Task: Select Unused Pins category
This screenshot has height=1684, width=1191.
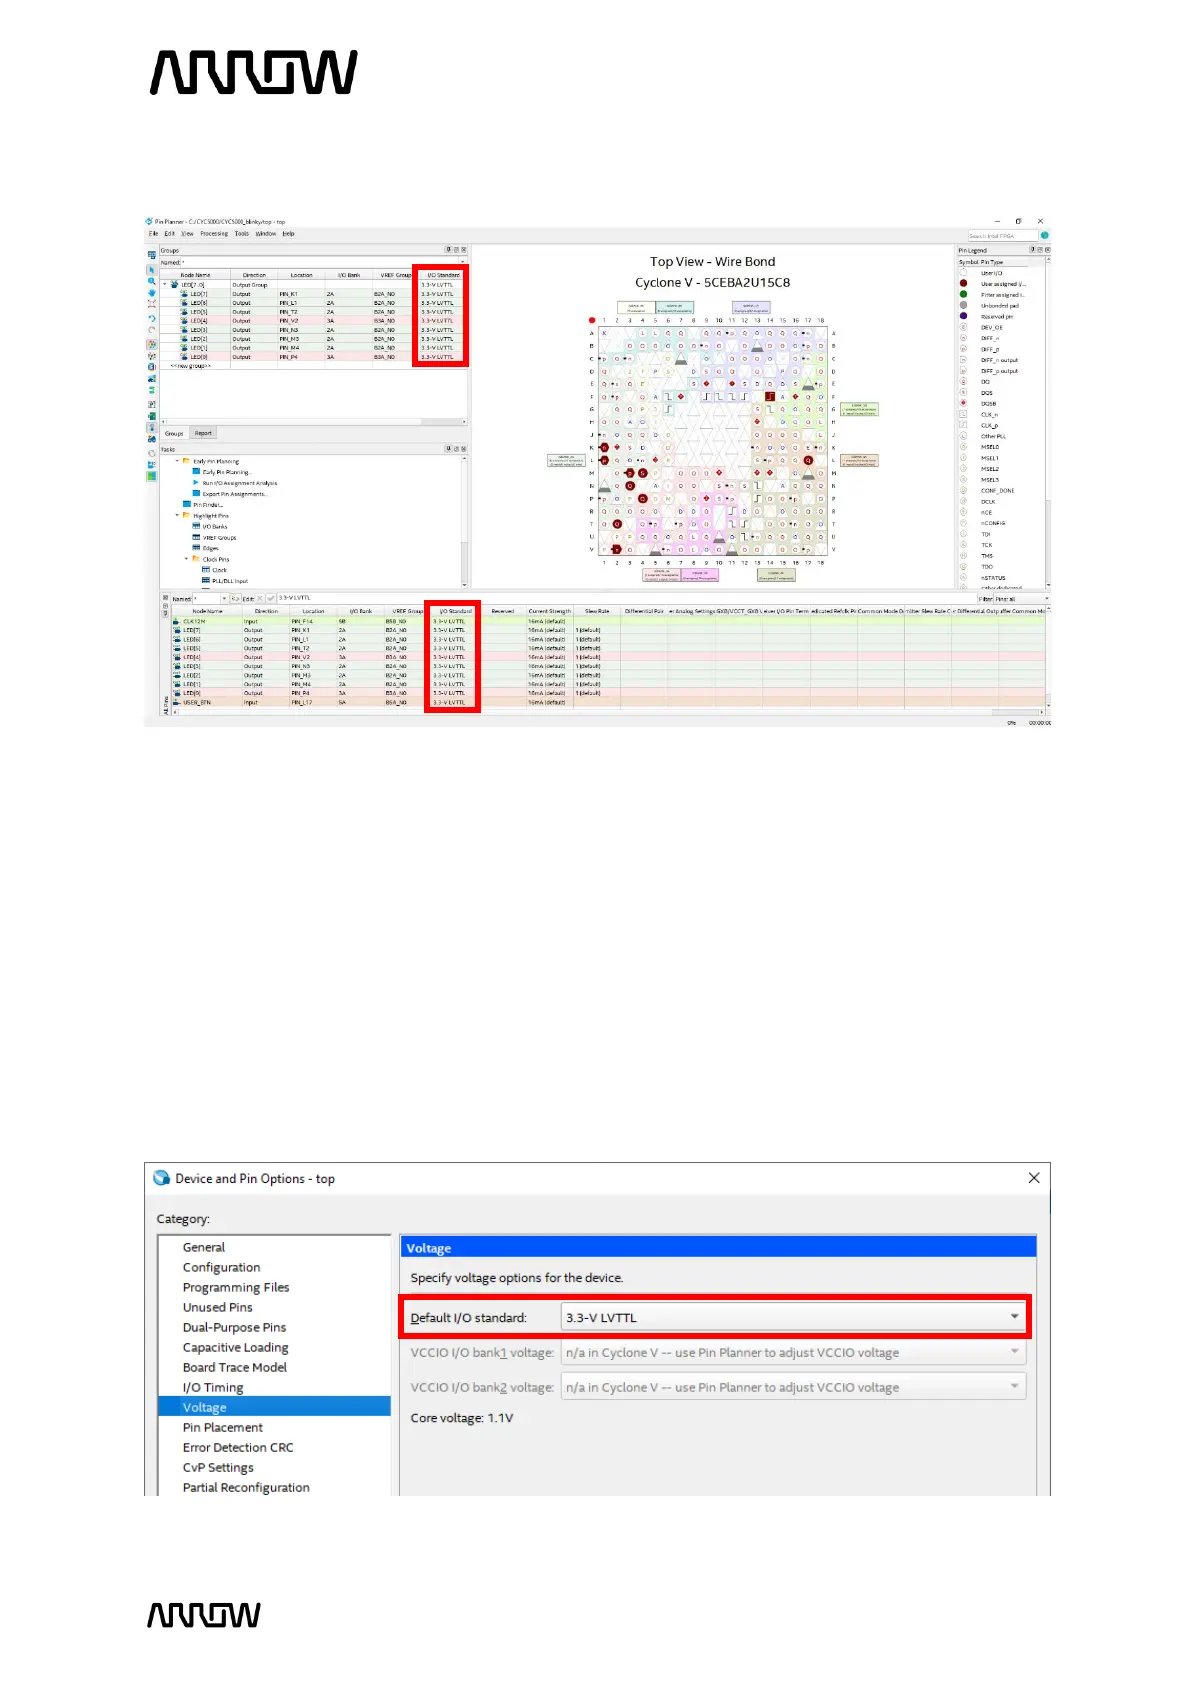Action: click(217, 1307)
